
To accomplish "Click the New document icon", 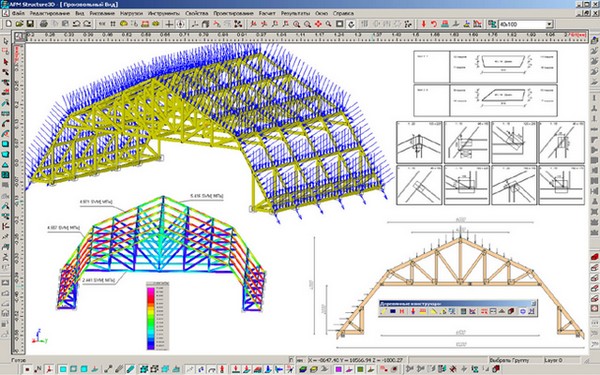I will point(8,24).
